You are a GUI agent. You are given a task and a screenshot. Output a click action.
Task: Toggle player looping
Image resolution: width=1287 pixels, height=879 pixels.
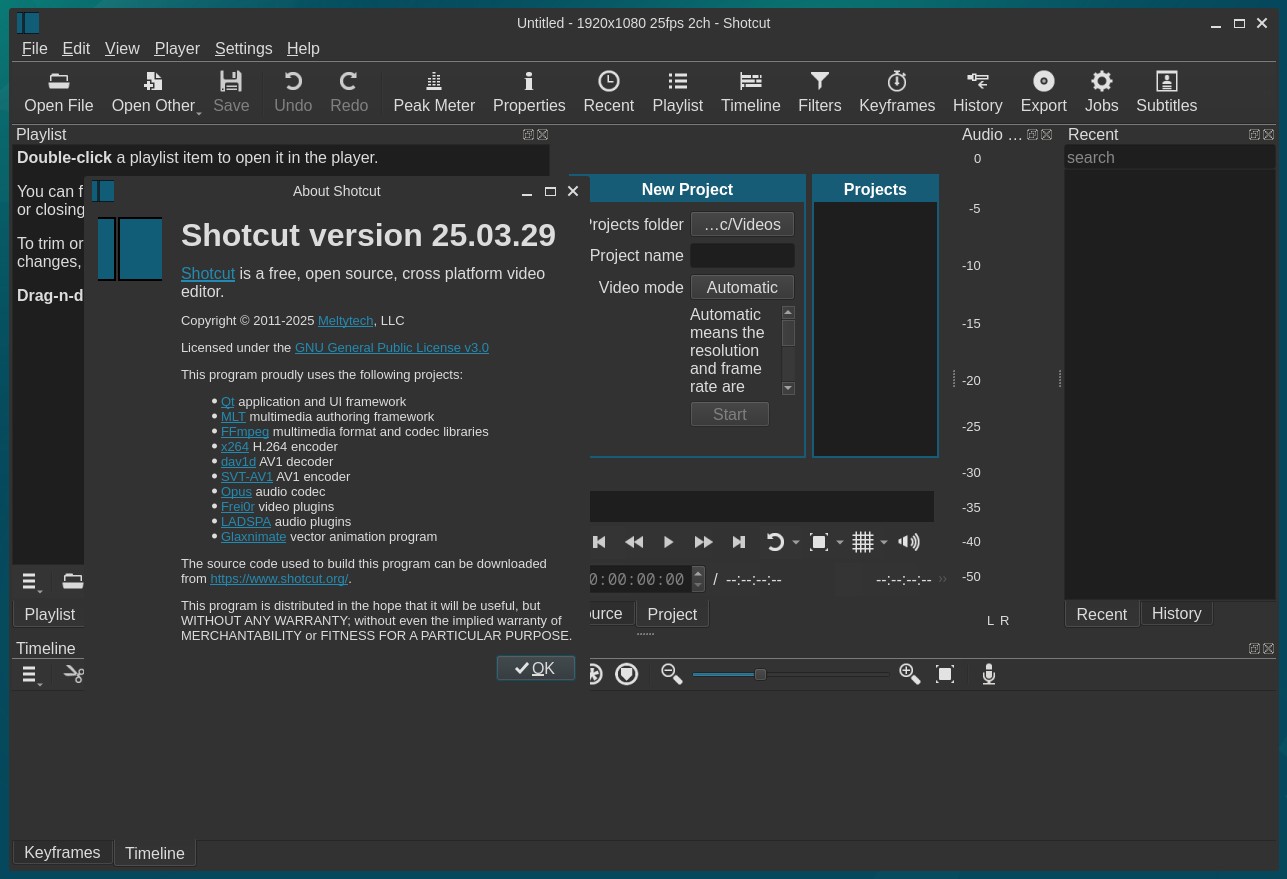tap(774, 542)
